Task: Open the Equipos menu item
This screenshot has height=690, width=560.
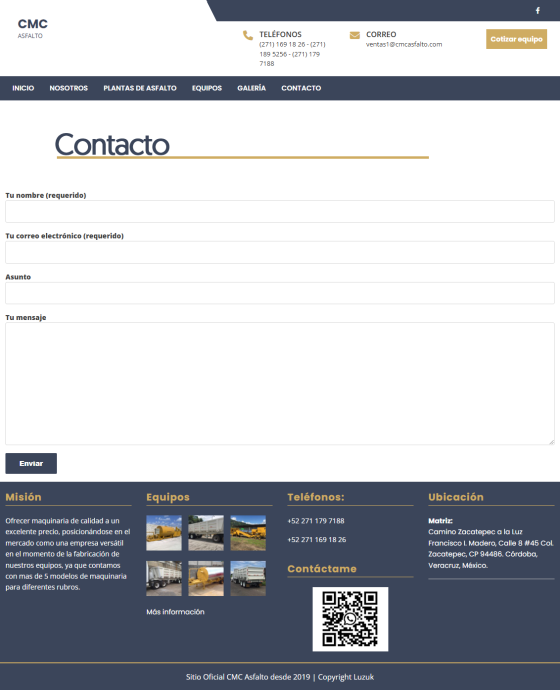Action: point(207,88)
